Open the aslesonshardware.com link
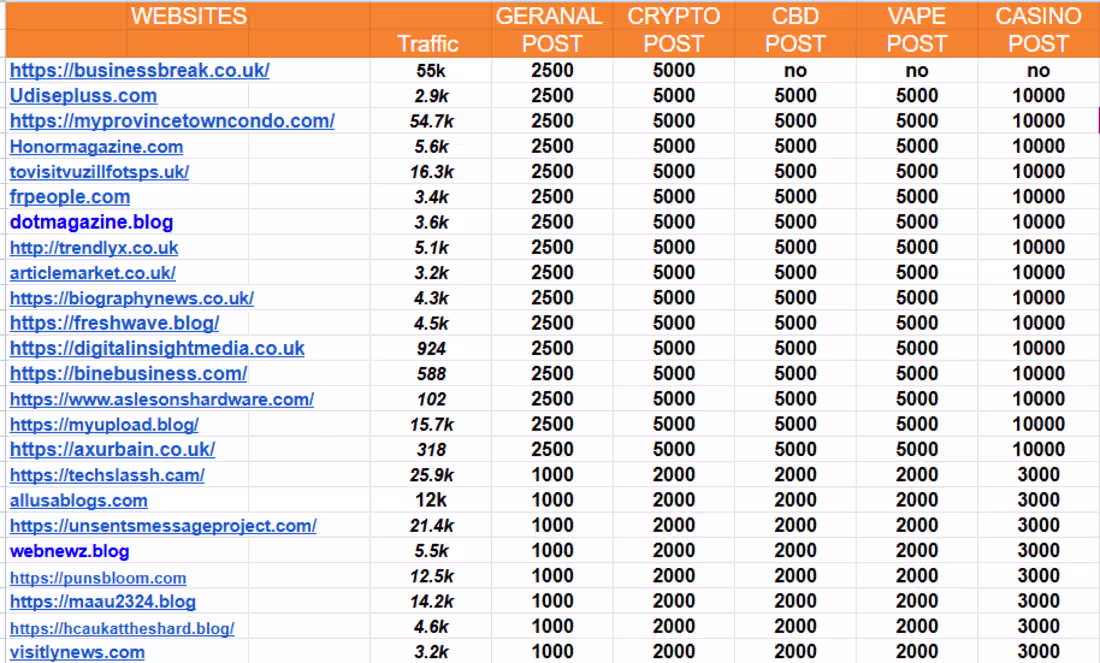 pyautogui.click(x=162, y=399)
